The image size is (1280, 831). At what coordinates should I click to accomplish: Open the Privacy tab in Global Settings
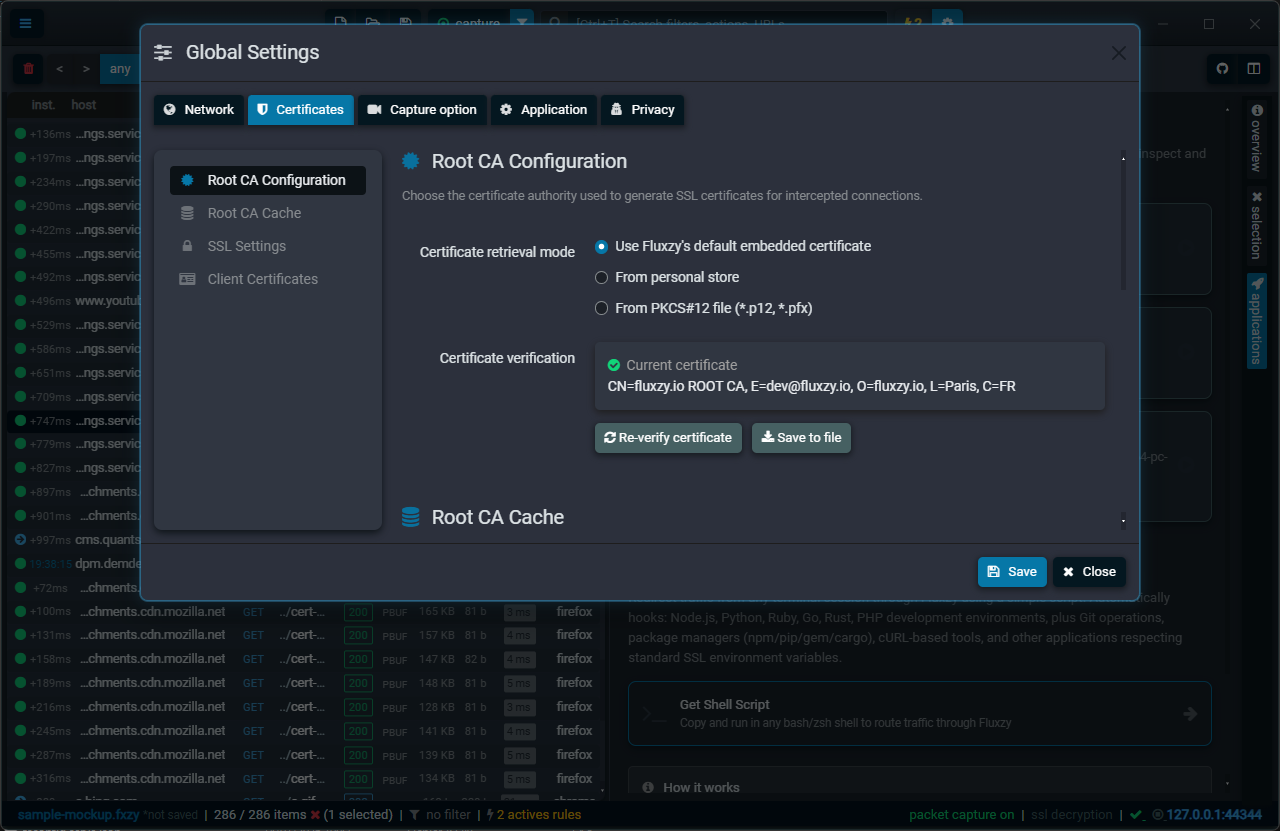(x=642, y=110)
